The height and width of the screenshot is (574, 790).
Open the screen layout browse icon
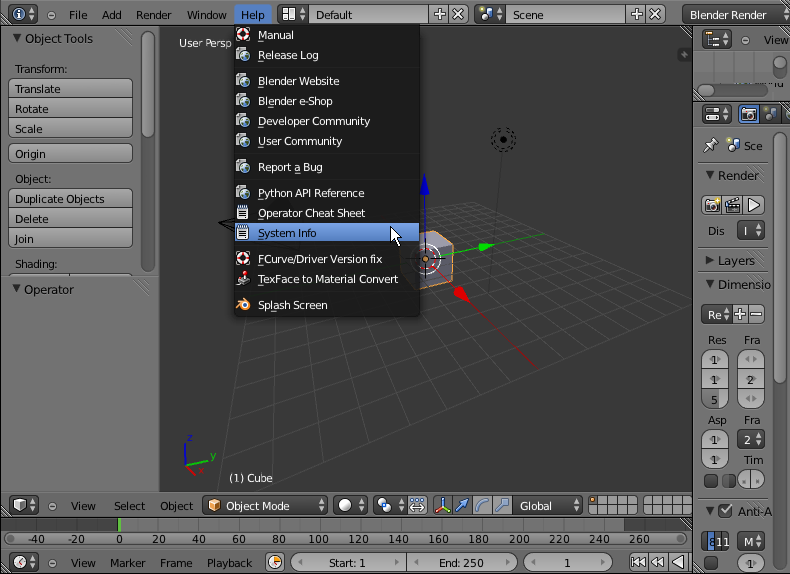point(294,15)
